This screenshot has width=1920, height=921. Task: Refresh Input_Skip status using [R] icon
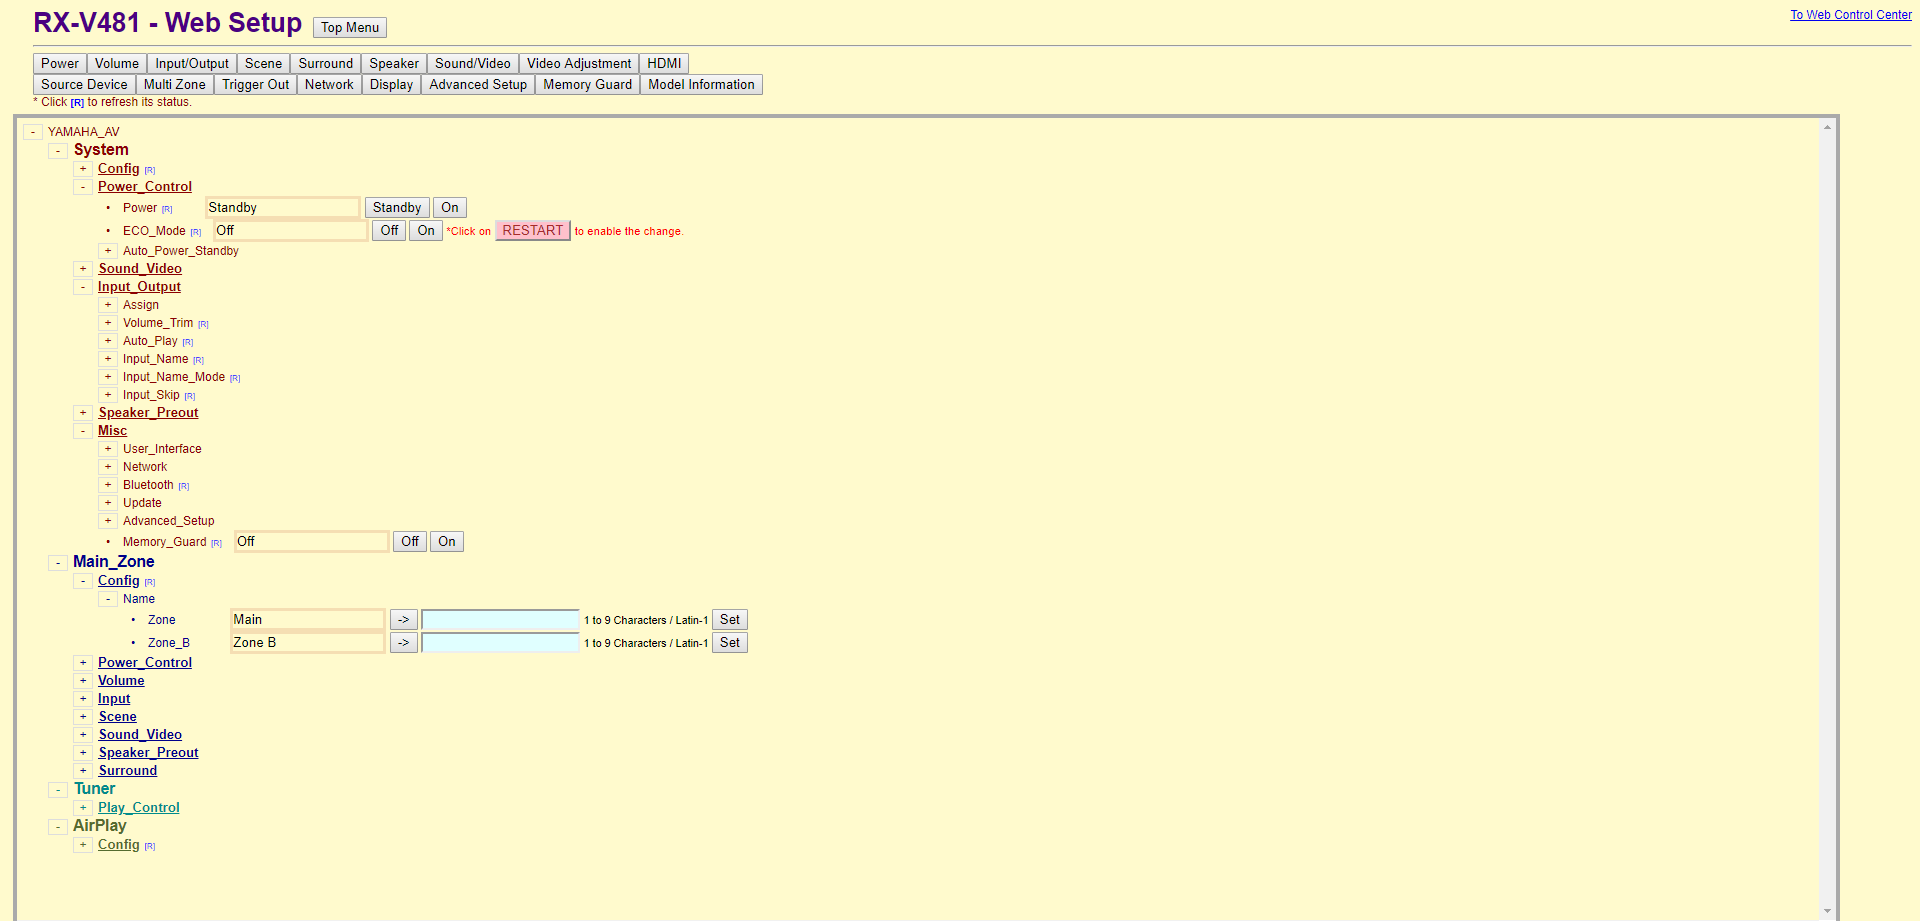(x=189, y=396)
